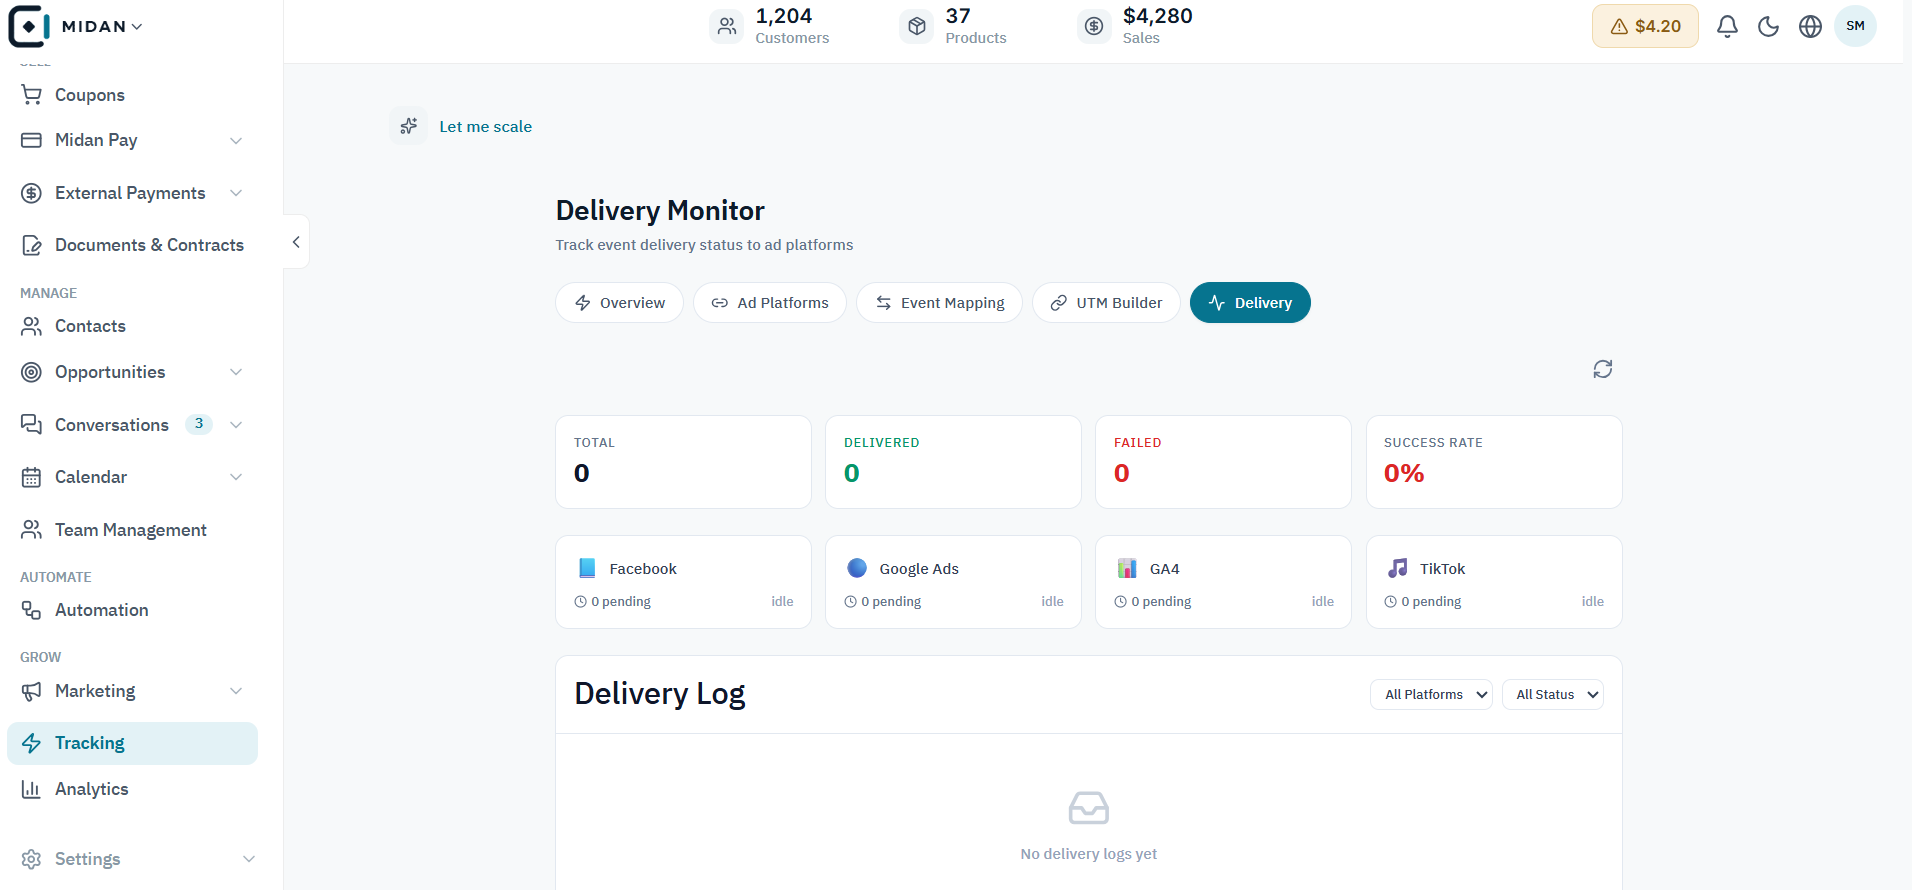Open language globe icon

pos(1810,27)
